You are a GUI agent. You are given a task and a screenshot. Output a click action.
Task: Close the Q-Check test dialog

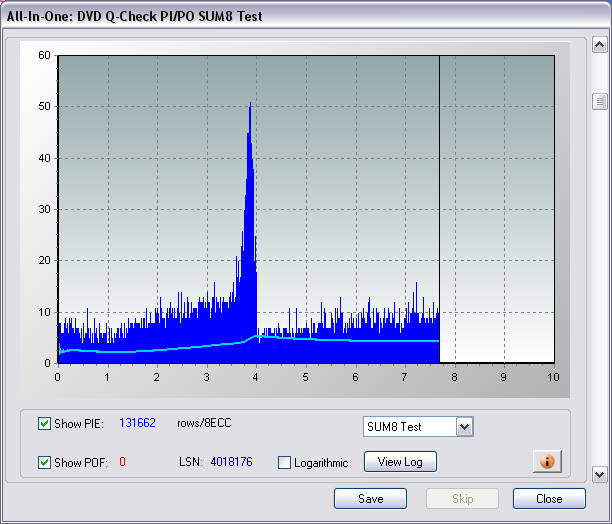tap(549, 499)
